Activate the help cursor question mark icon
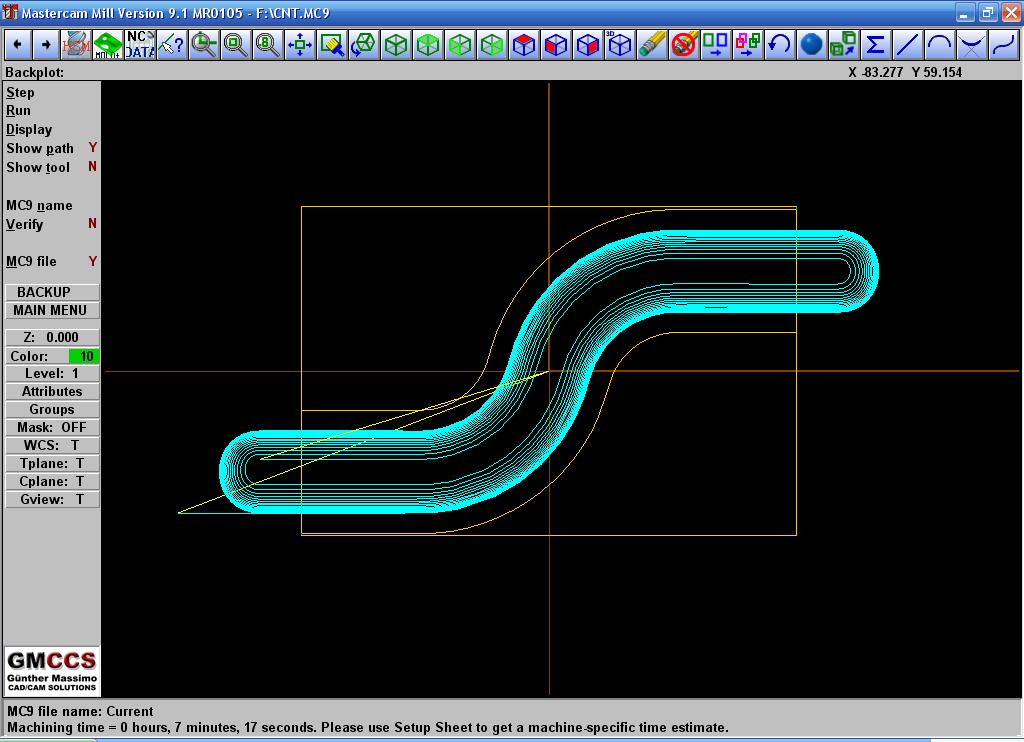The width and height of the screenshot is (1024, 742). (172, 44)
